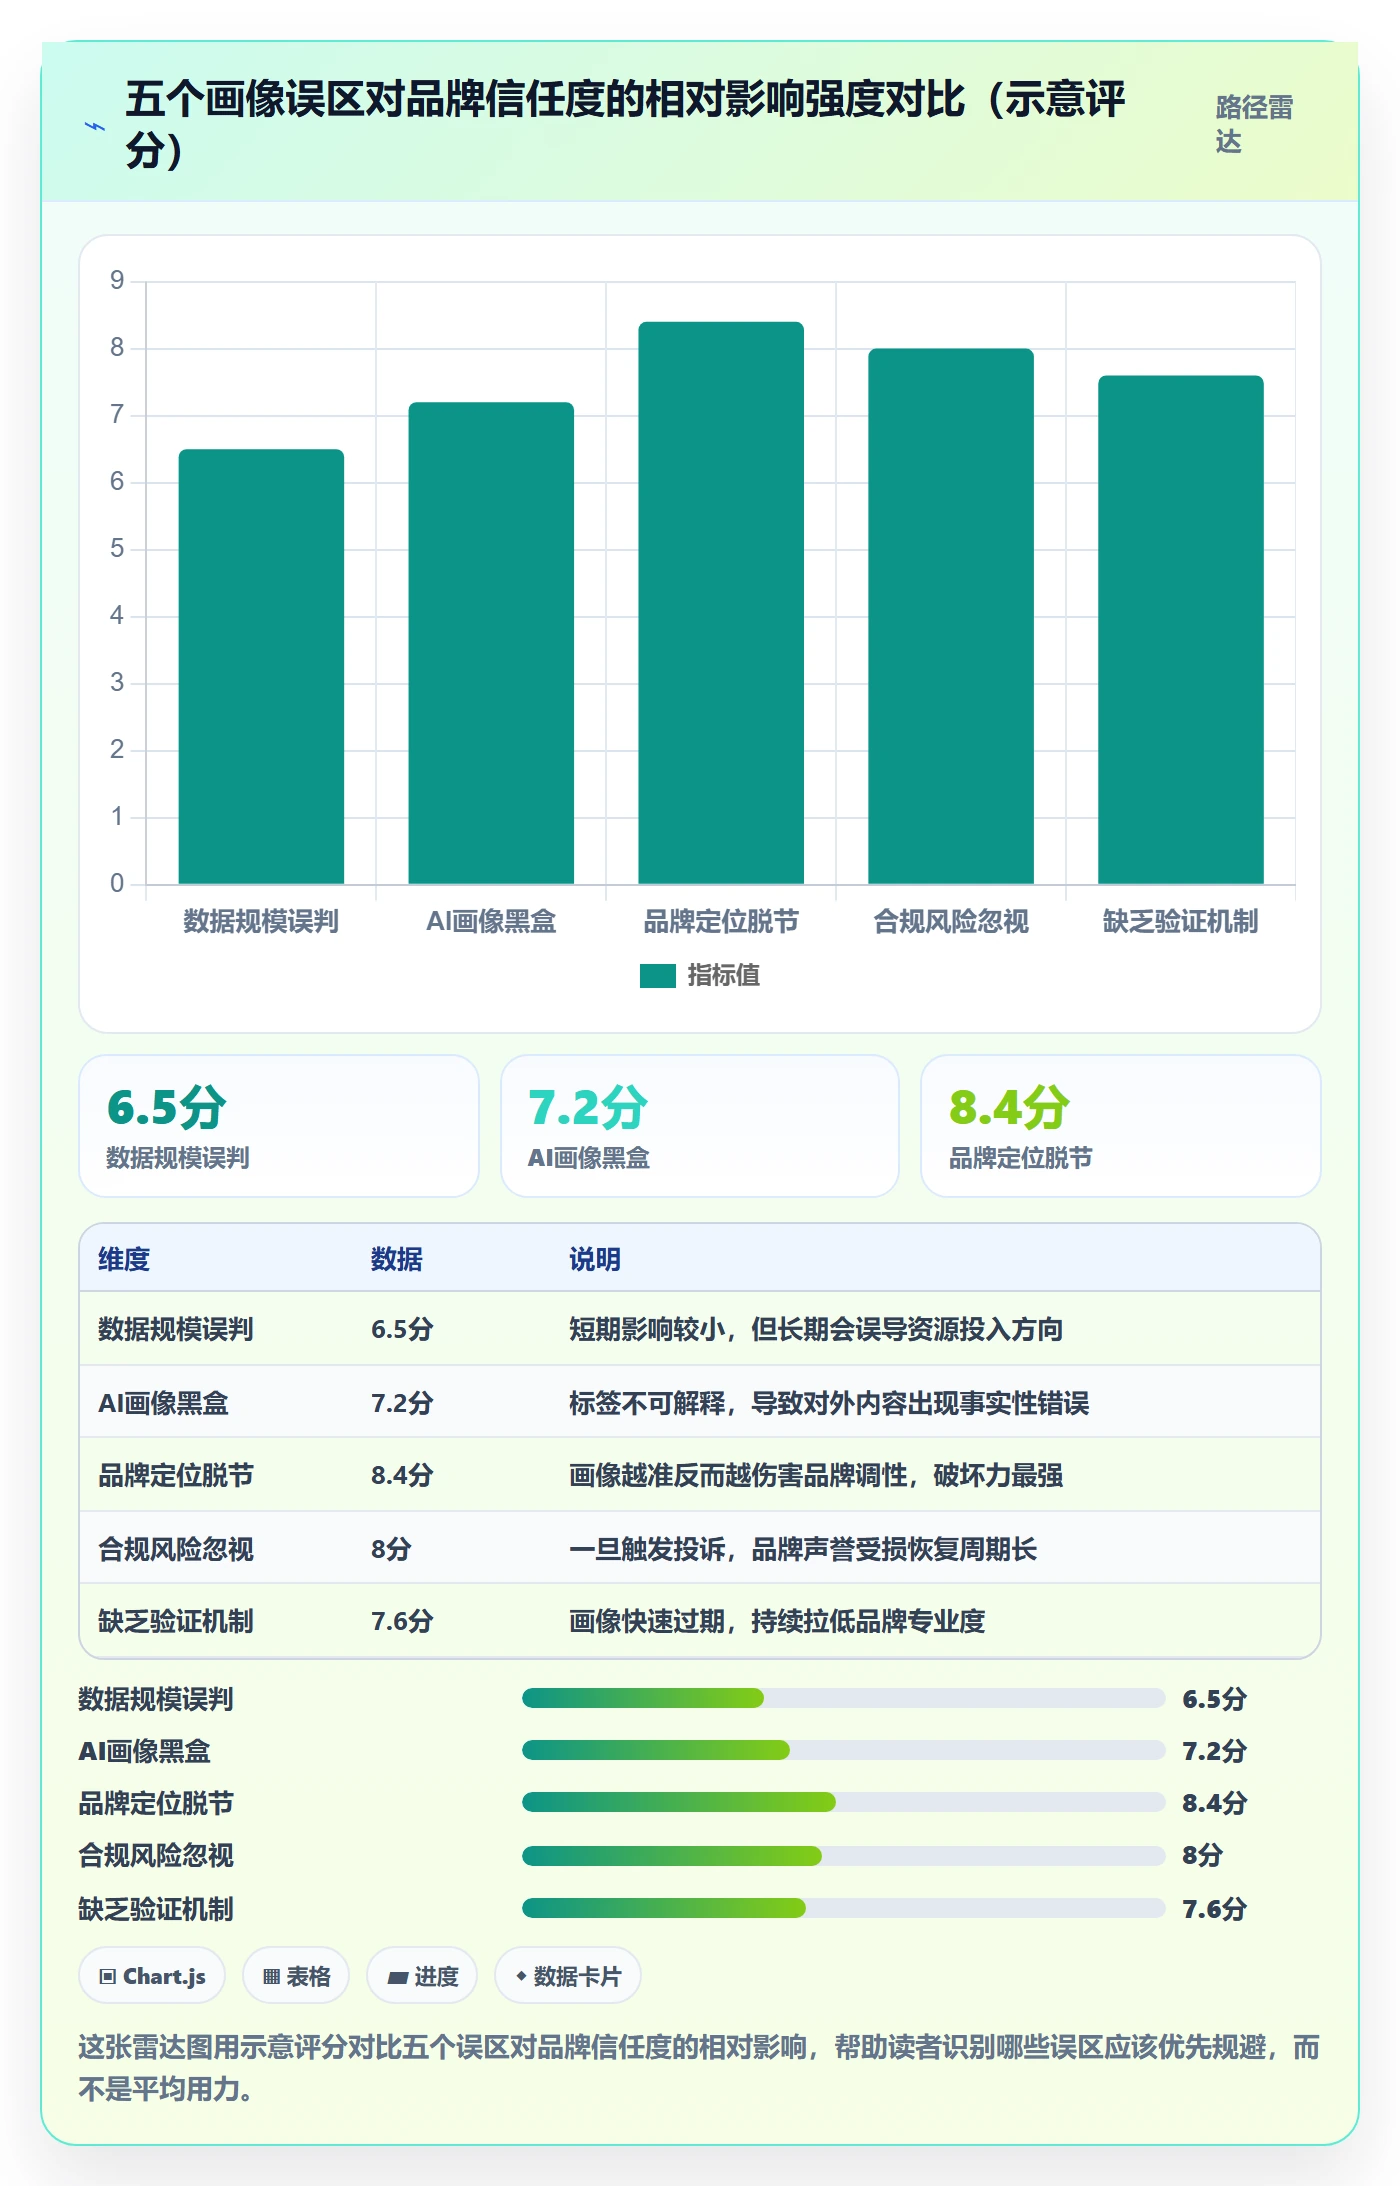
Task: Click the 7.2分 AI画像黑盒 data card
Action: tap(700, 1126)
